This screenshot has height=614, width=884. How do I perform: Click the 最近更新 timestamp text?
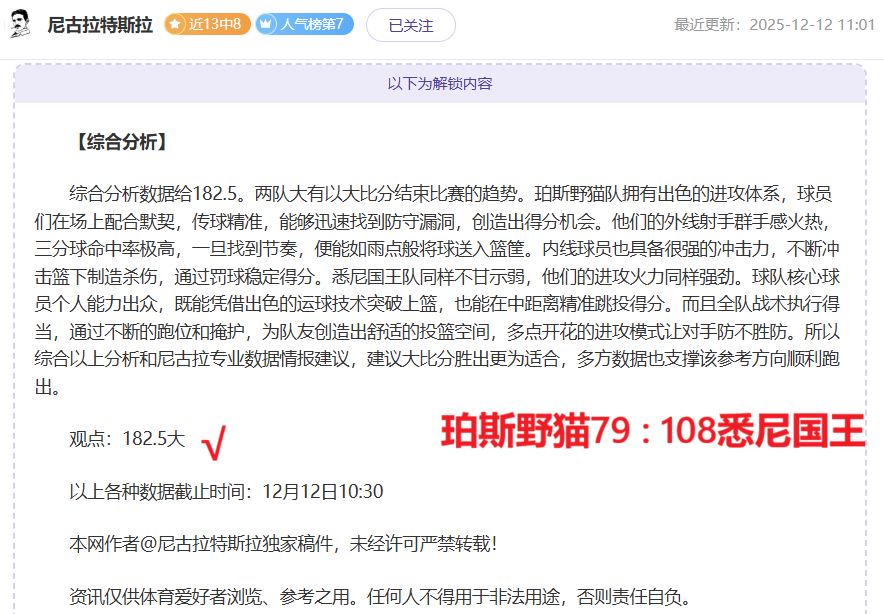[x=774, y=25]
